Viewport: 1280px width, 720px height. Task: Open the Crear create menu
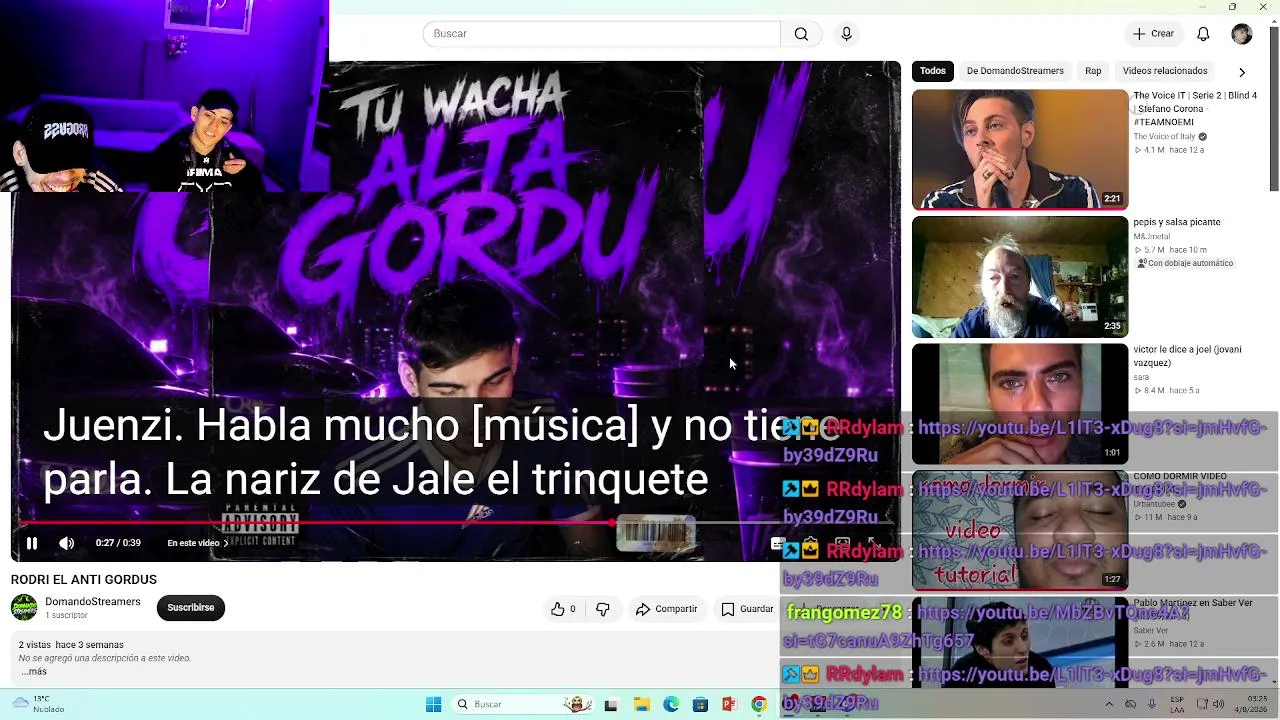(1154, 34)
